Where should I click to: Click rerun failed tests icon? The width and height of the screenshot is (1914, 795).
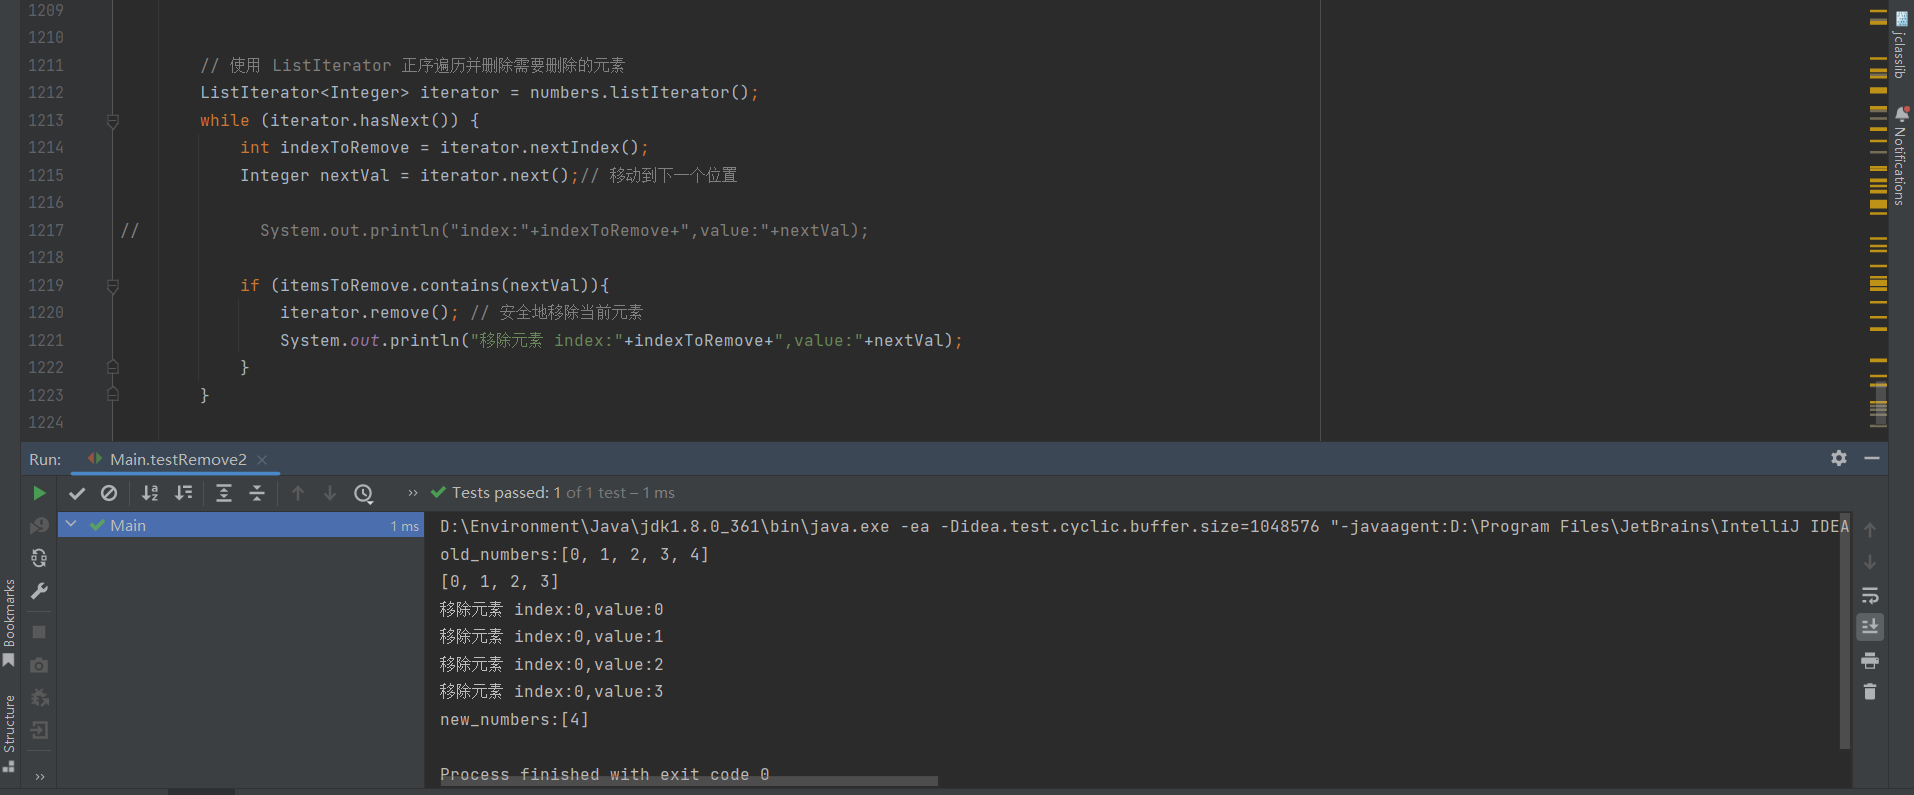pos(39,526)
